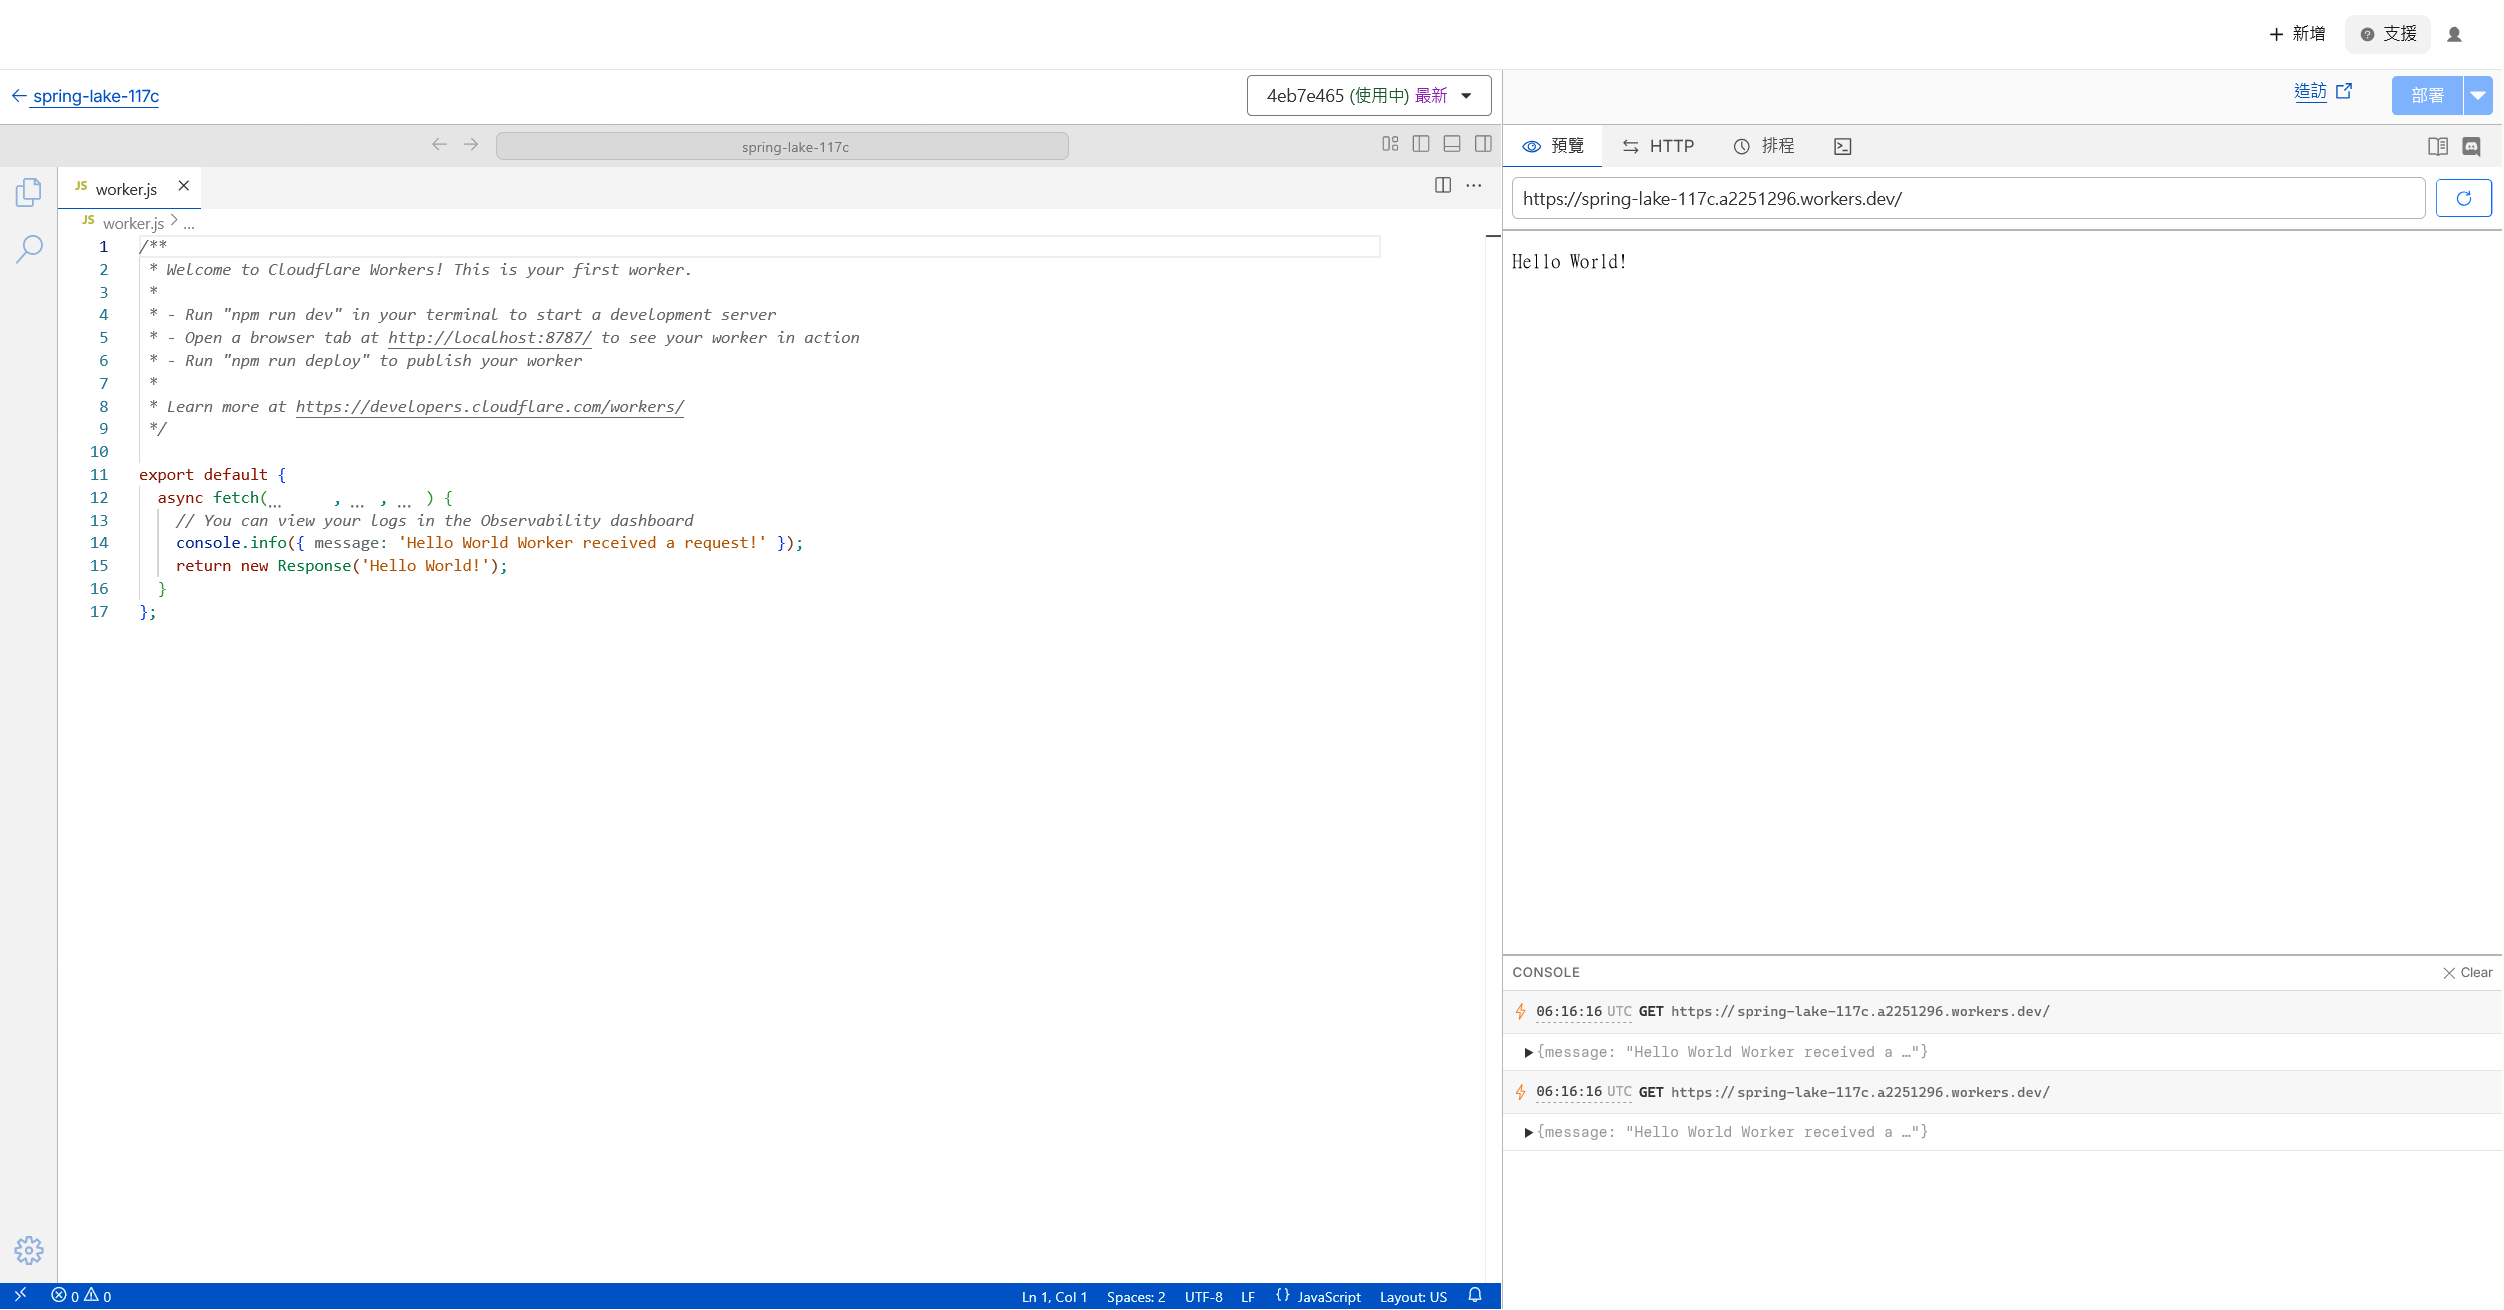The height and width of the screenshot is (1310, 2504).
Task: Expand the deploy button arrow menu
Action: pos(2478,96)
